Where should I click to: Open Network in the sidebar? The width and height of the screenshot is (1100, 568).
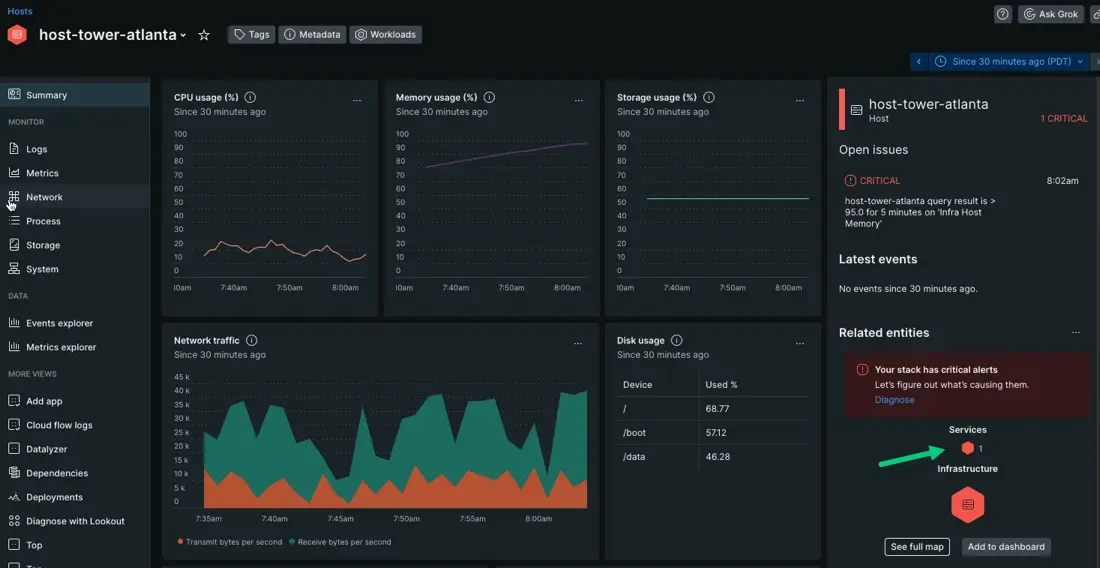click(x=44, y=197)
